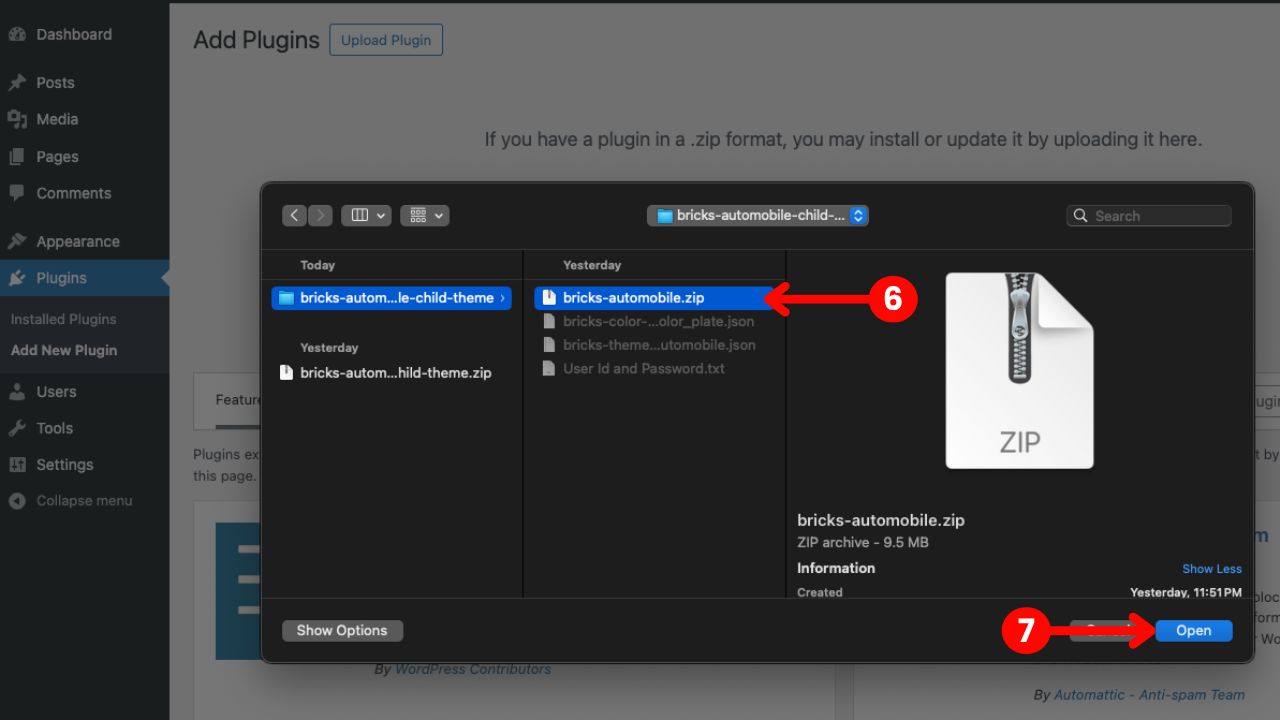1280x720 pixels.
Task: Click the Today section header
Action: (317, 265)
